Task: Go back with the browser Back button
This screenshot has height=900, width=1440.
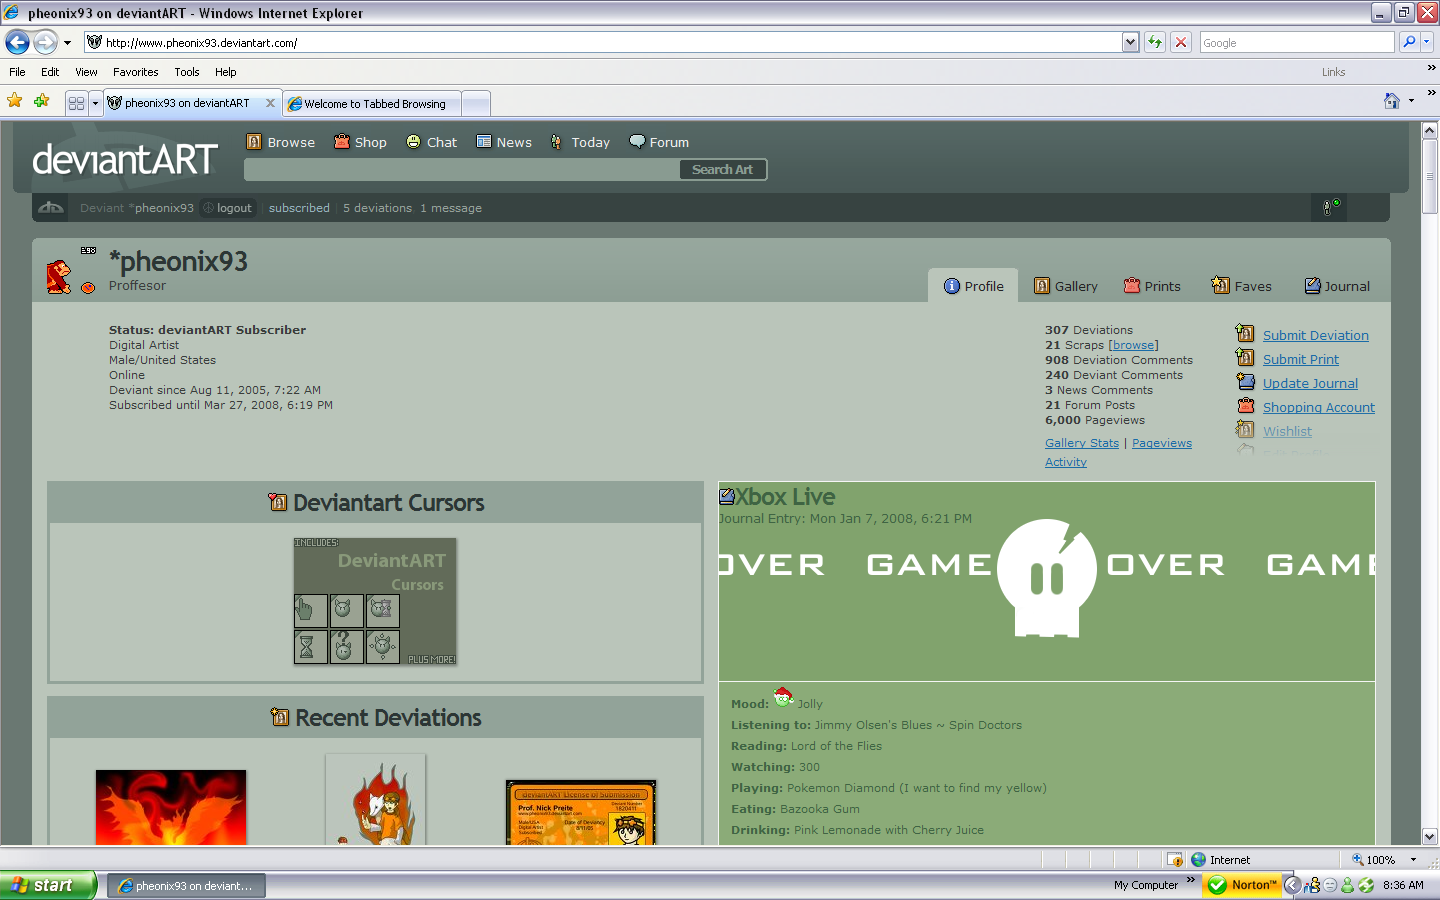Action: click(17, 42)
